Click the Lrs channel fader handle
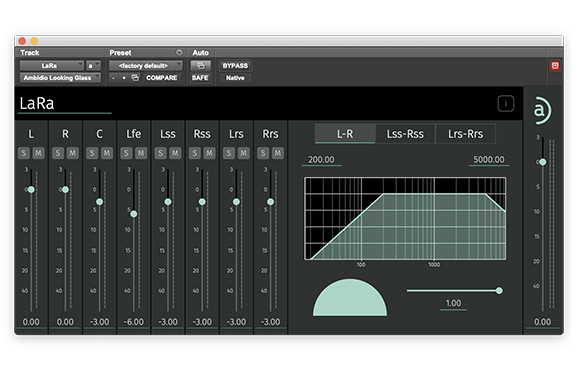580x373 pixels. pos(236,202)
